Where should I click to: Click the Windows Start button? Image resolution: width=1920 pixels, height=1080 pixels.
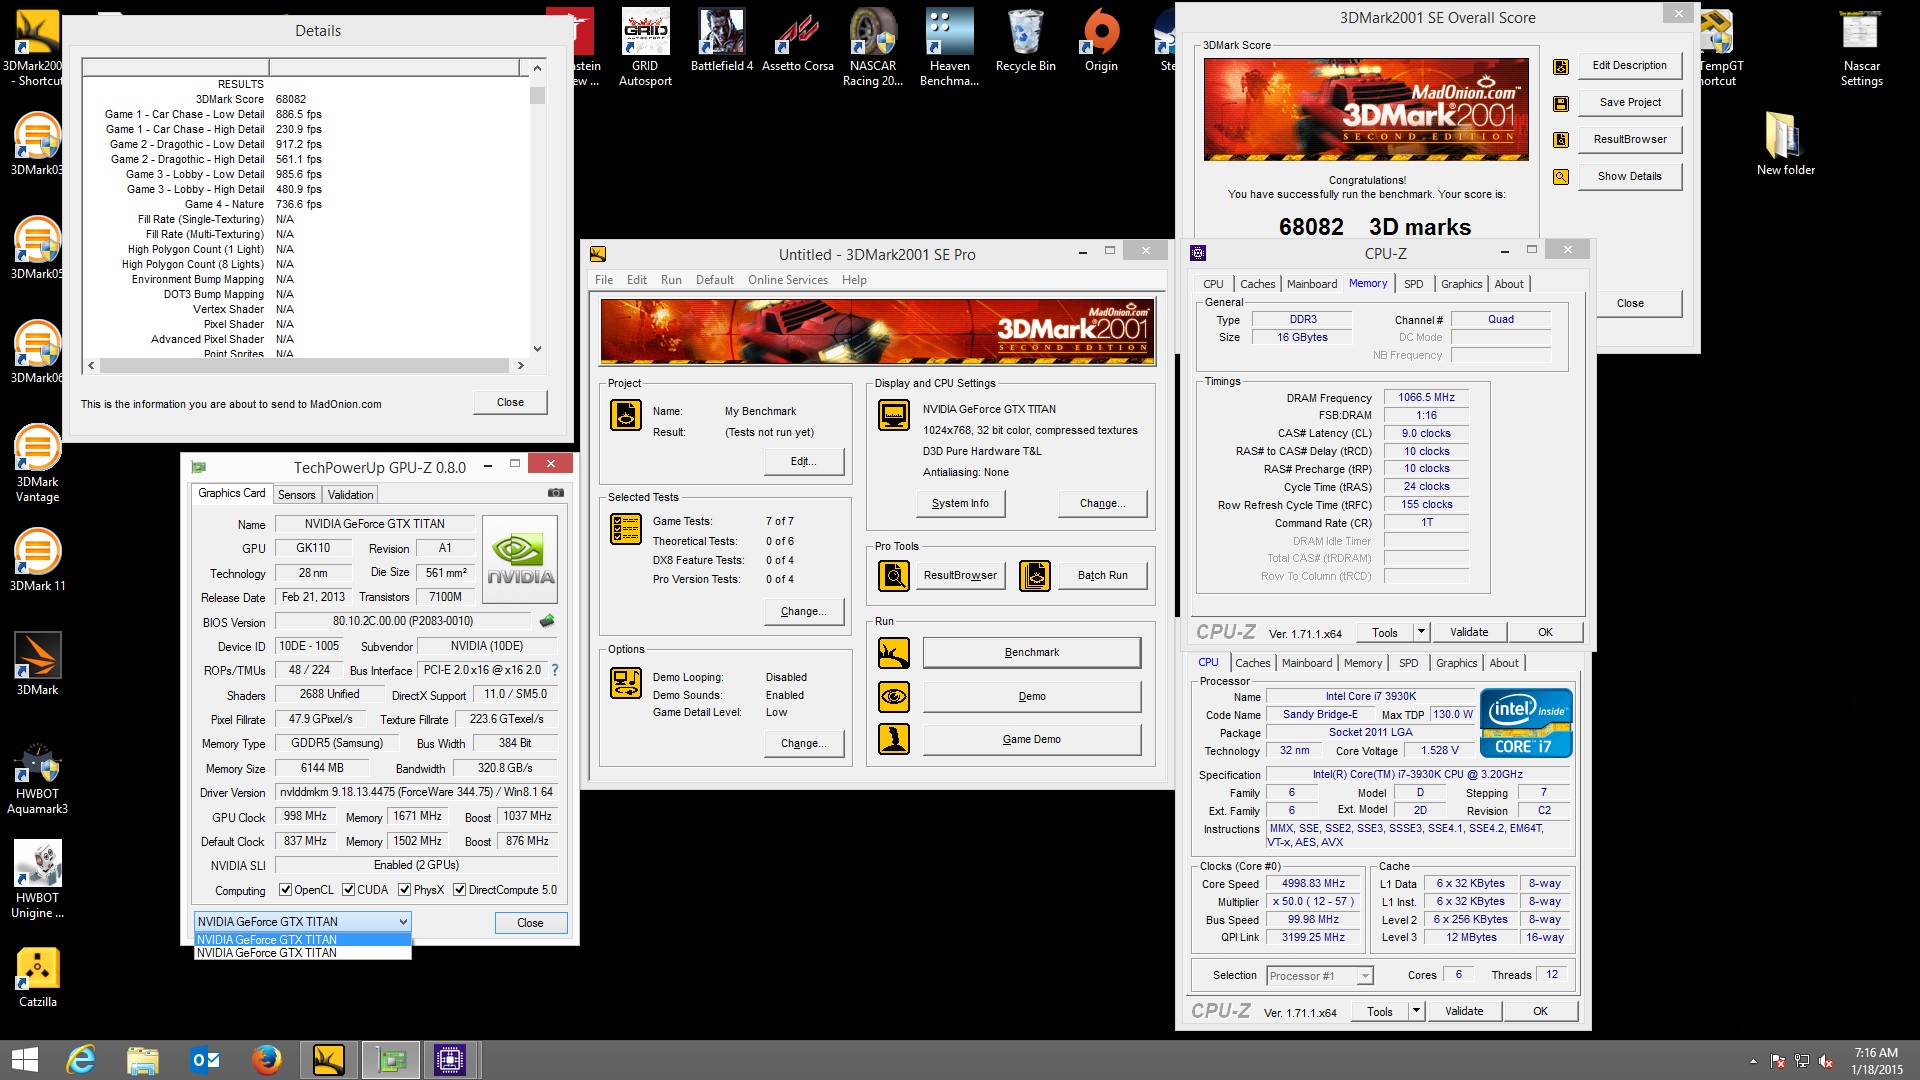click(x=24, y=1059)
